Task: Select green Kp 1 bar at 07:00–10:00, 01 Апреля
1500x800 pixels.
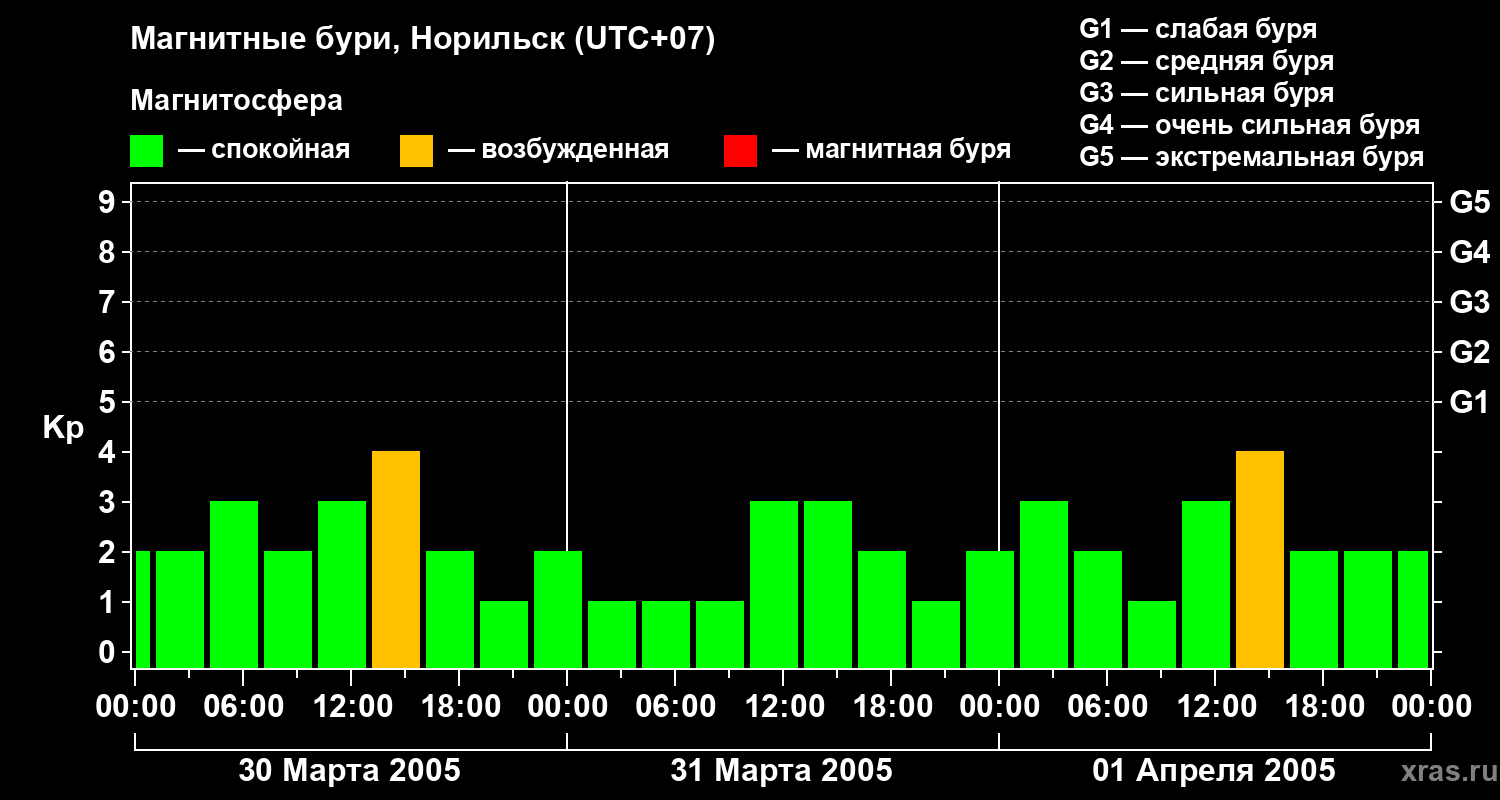Action: [x=1152, y=634]
